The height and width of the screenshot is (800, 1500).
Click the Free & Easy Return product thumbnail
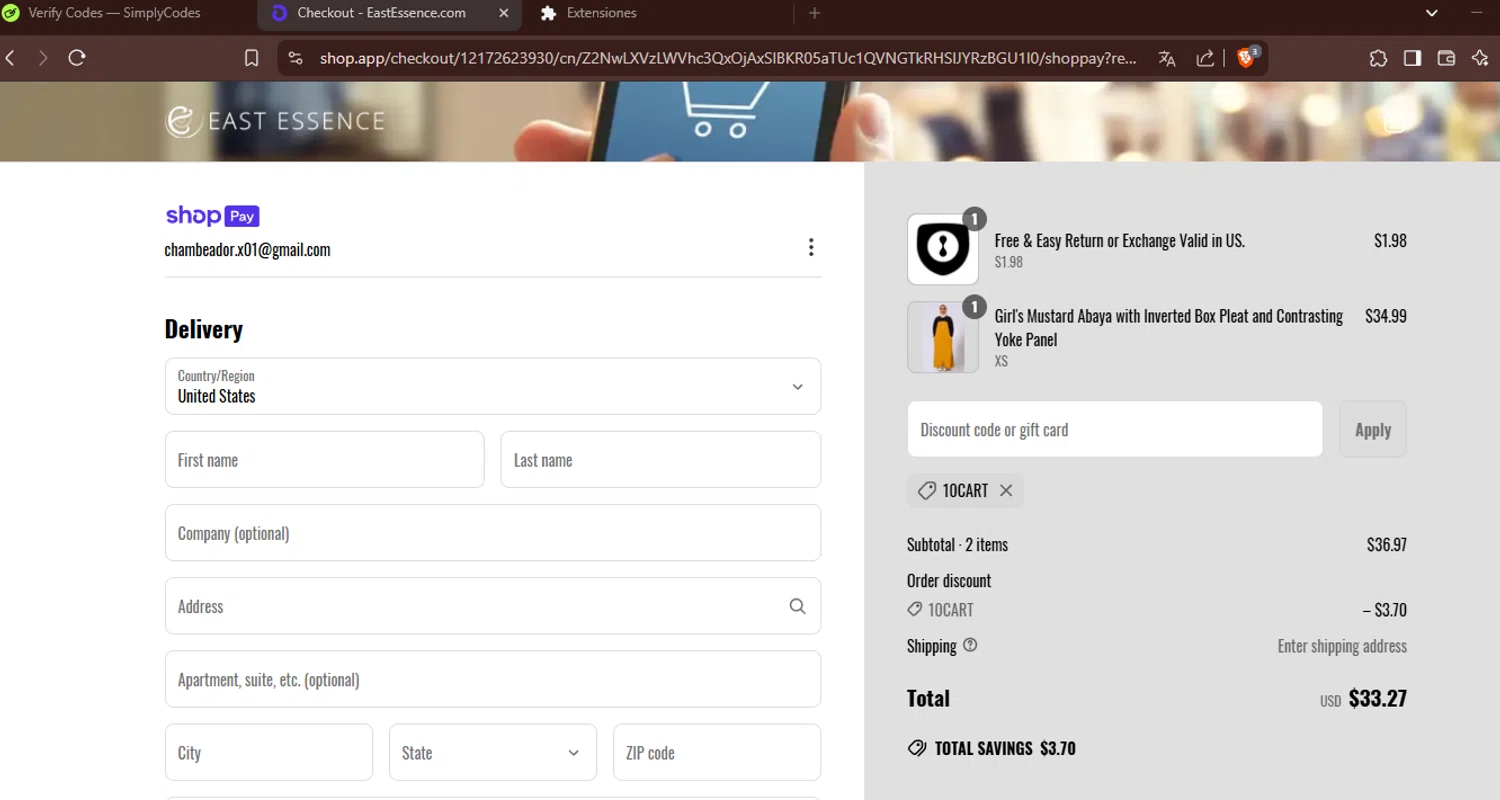click(943, 249)
